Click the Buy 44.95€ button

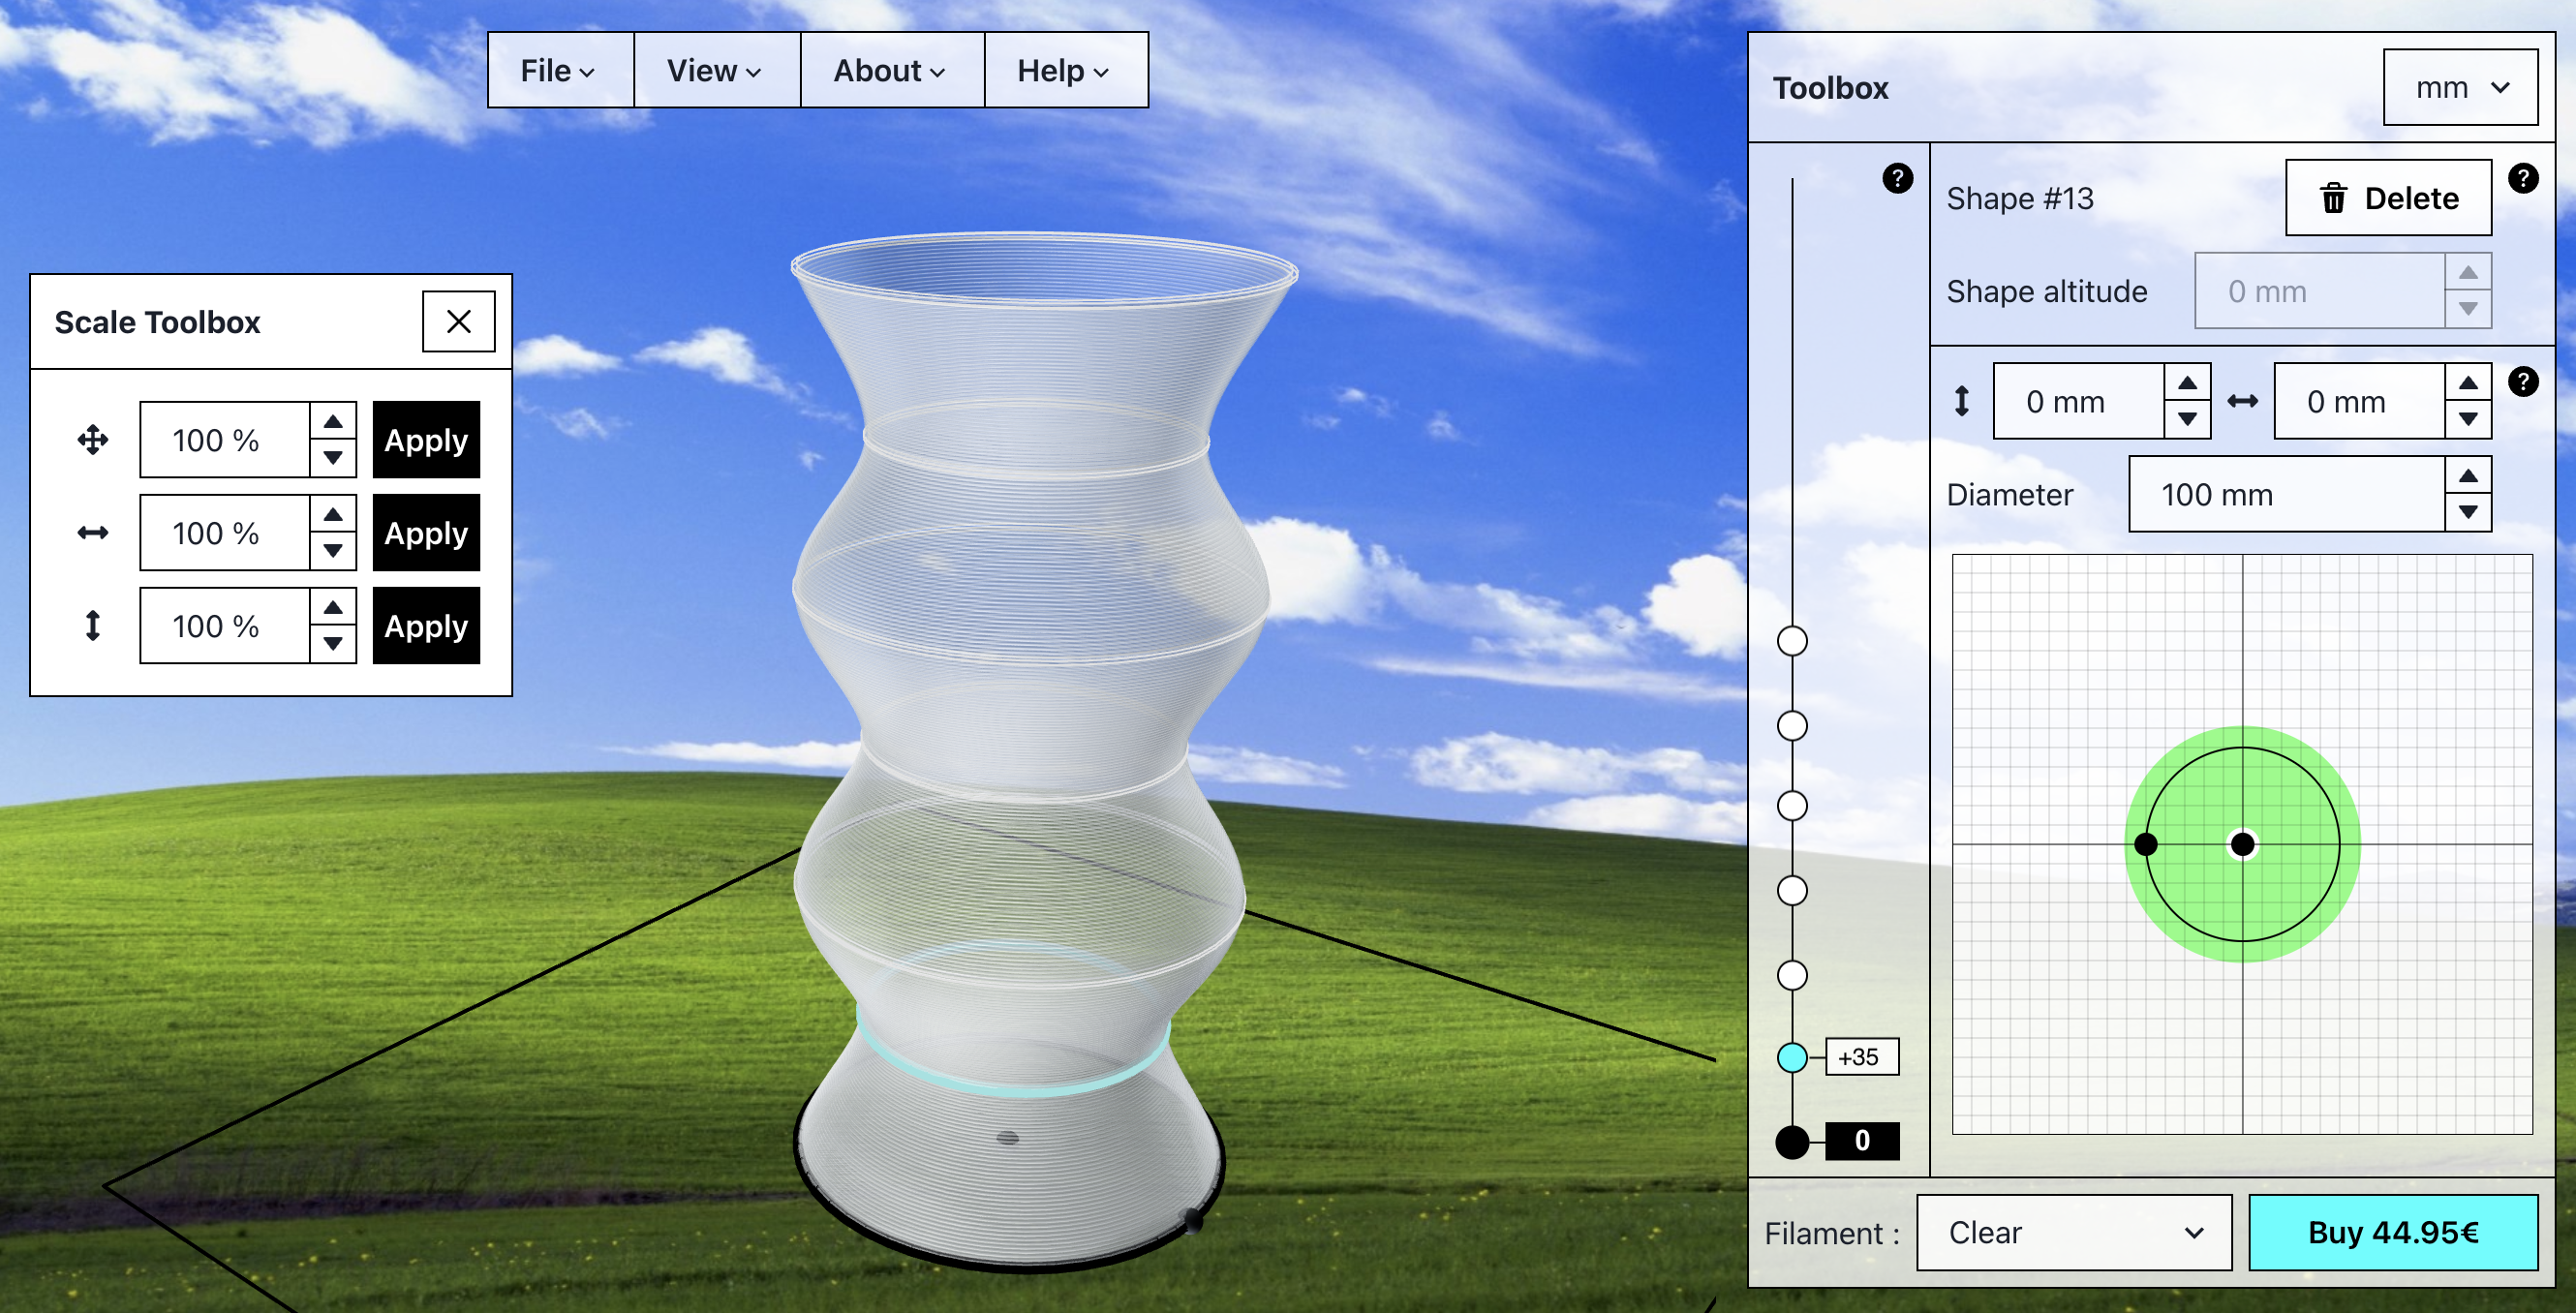(x=2392, y=1233)
